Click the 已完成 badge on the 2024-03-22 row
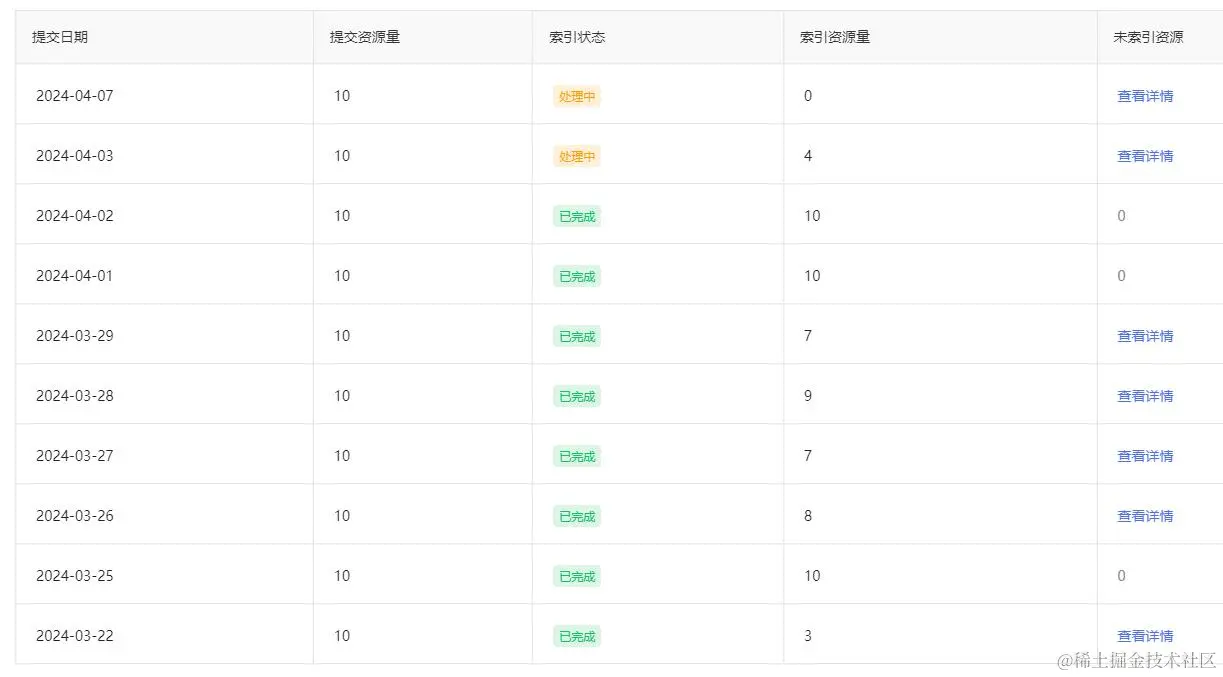This screenshot has width=1223, height=677. tap(576, 636)
